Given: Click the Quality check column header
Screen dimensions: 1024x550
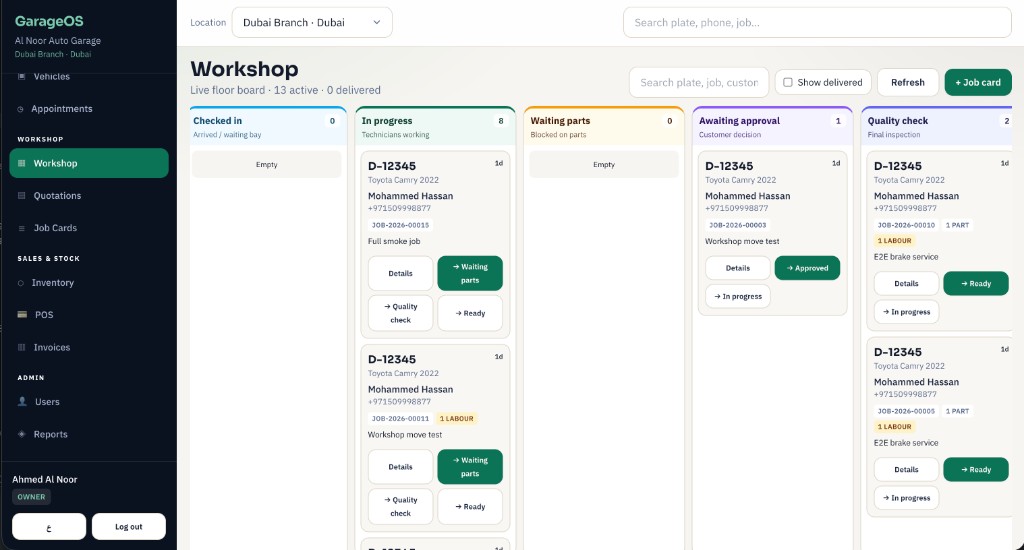Looking at the screenshot, I should [x=938, y=127].
